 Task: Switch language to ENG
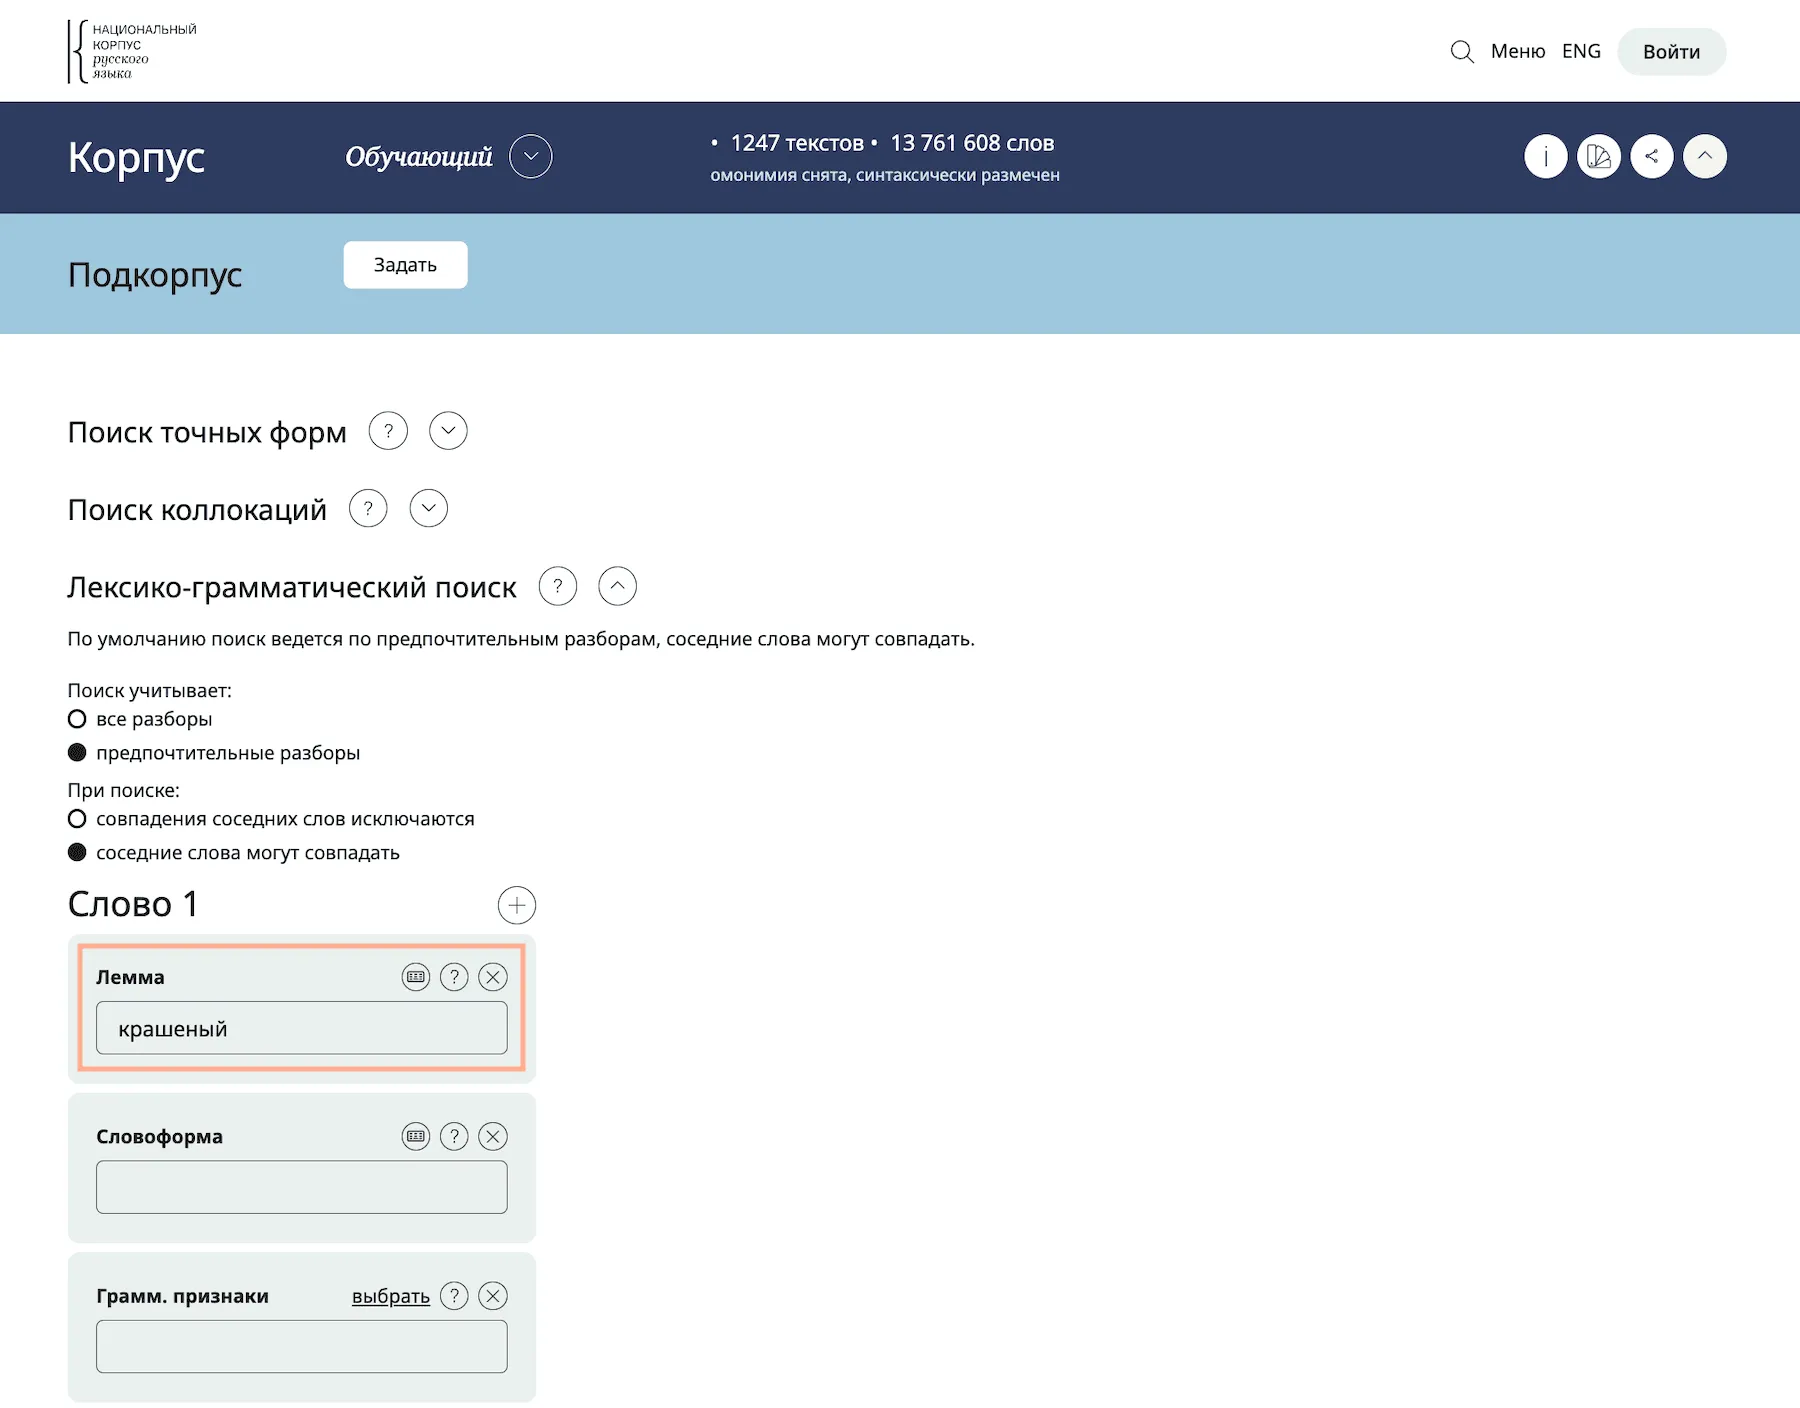(1581, 52)
